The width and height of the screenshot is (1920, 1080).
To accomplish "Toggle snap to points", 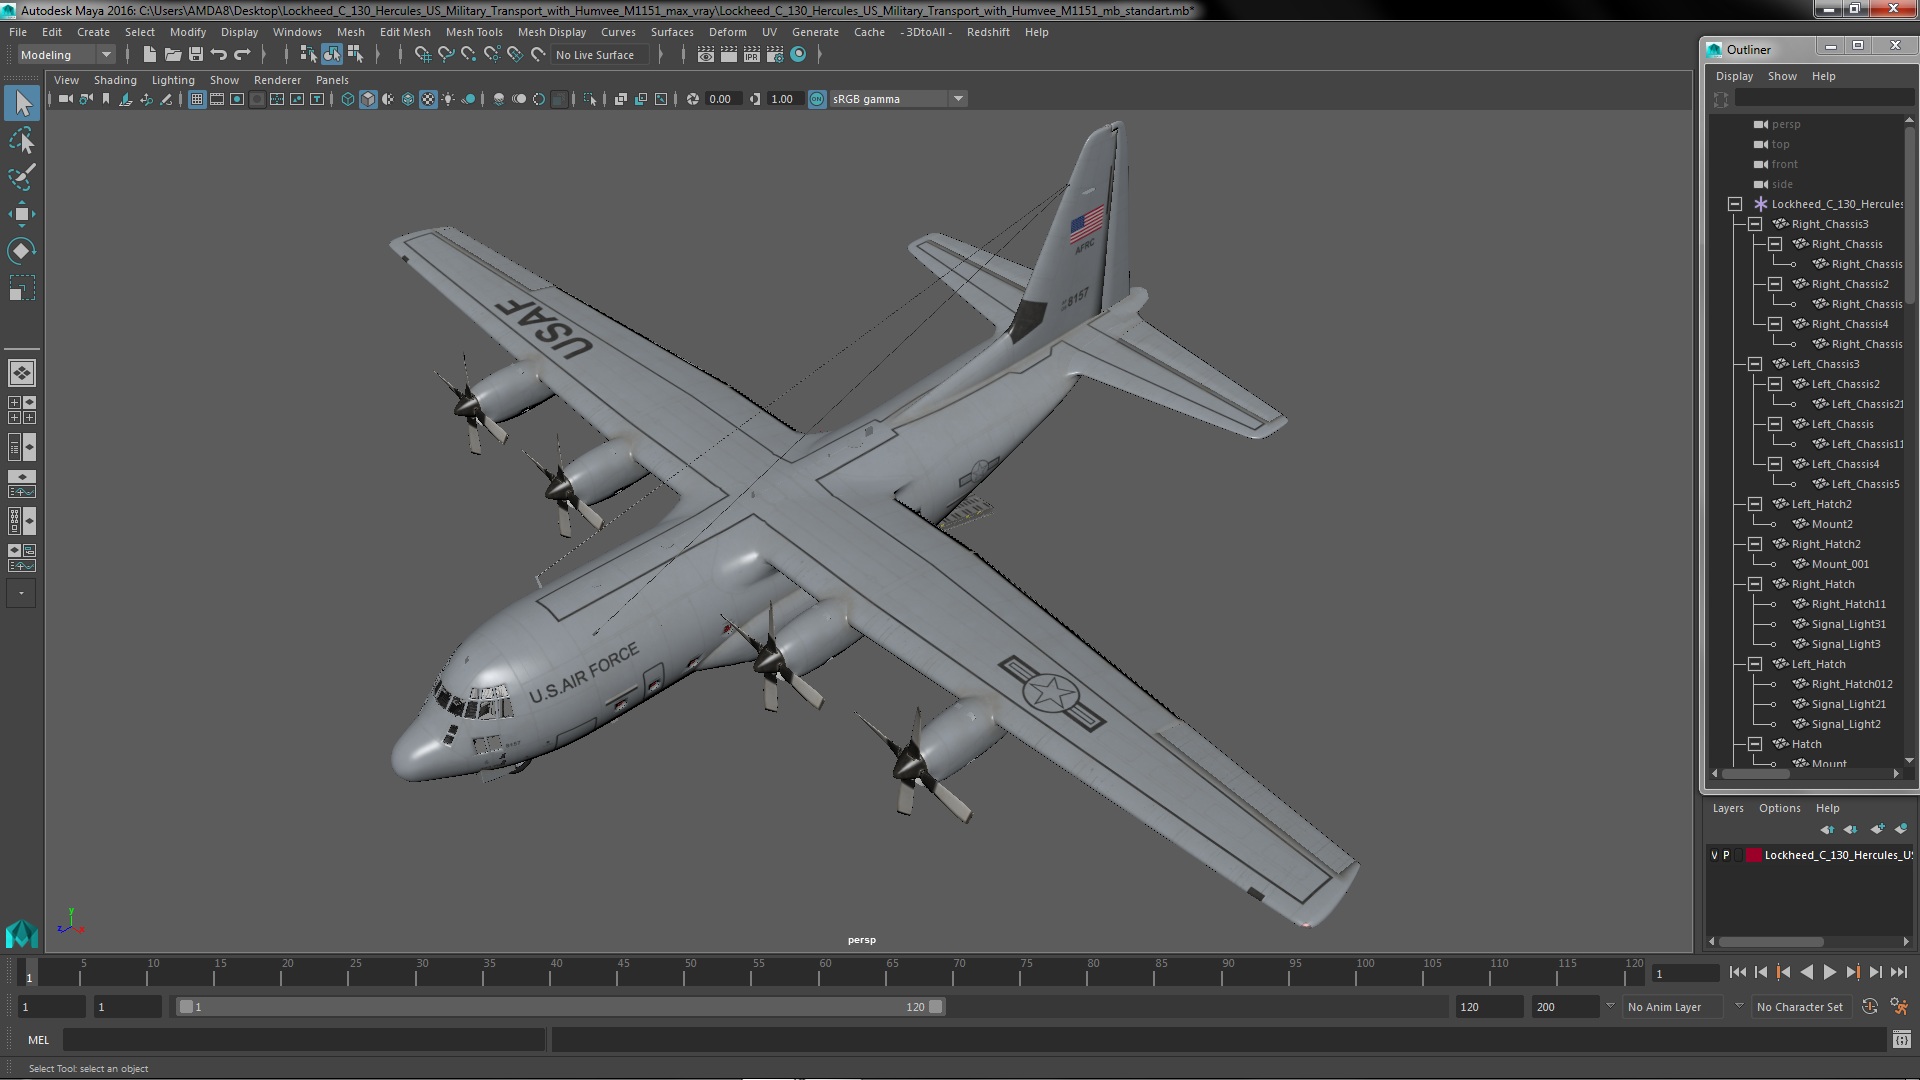I will point(468,55).
